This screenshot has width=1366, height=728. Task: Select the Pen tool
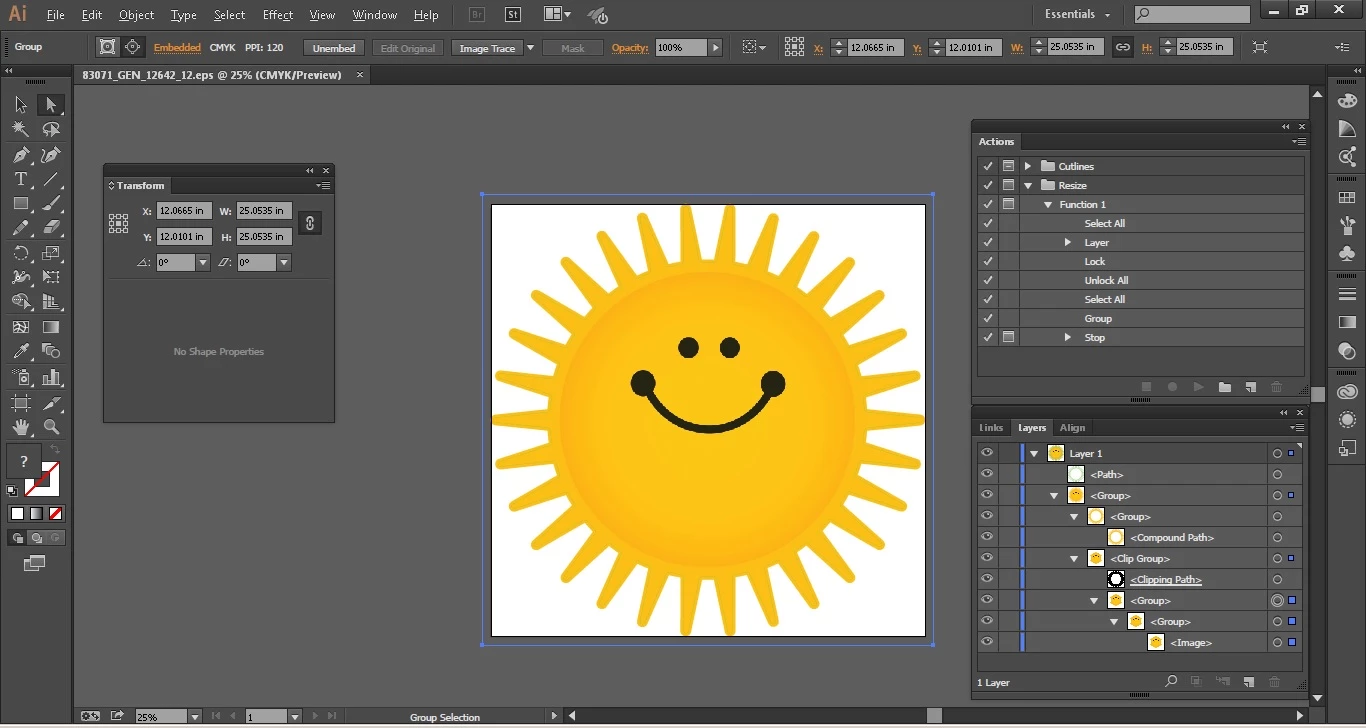pos(20,155)
